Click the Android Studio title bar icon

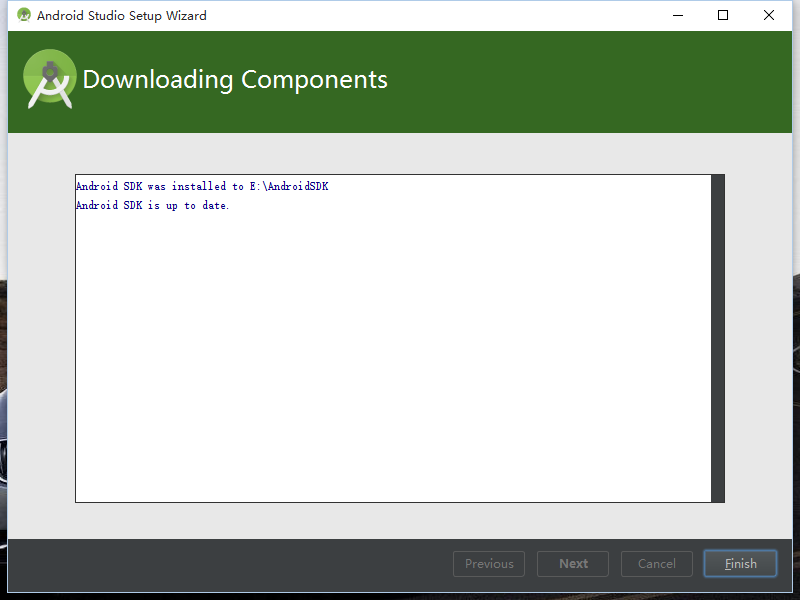point(24,15)
